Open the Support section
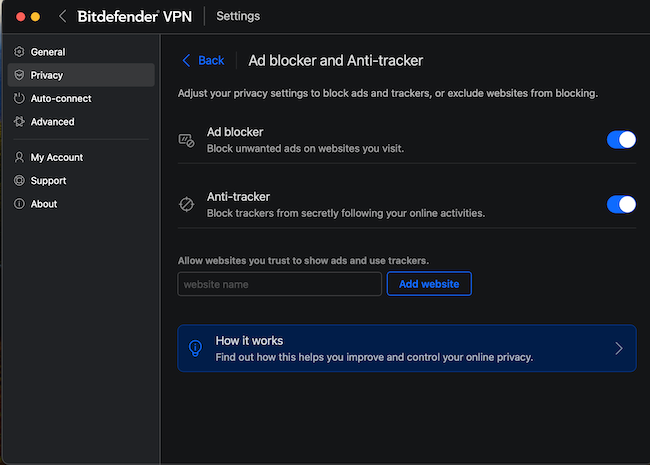 pos(81,180)
